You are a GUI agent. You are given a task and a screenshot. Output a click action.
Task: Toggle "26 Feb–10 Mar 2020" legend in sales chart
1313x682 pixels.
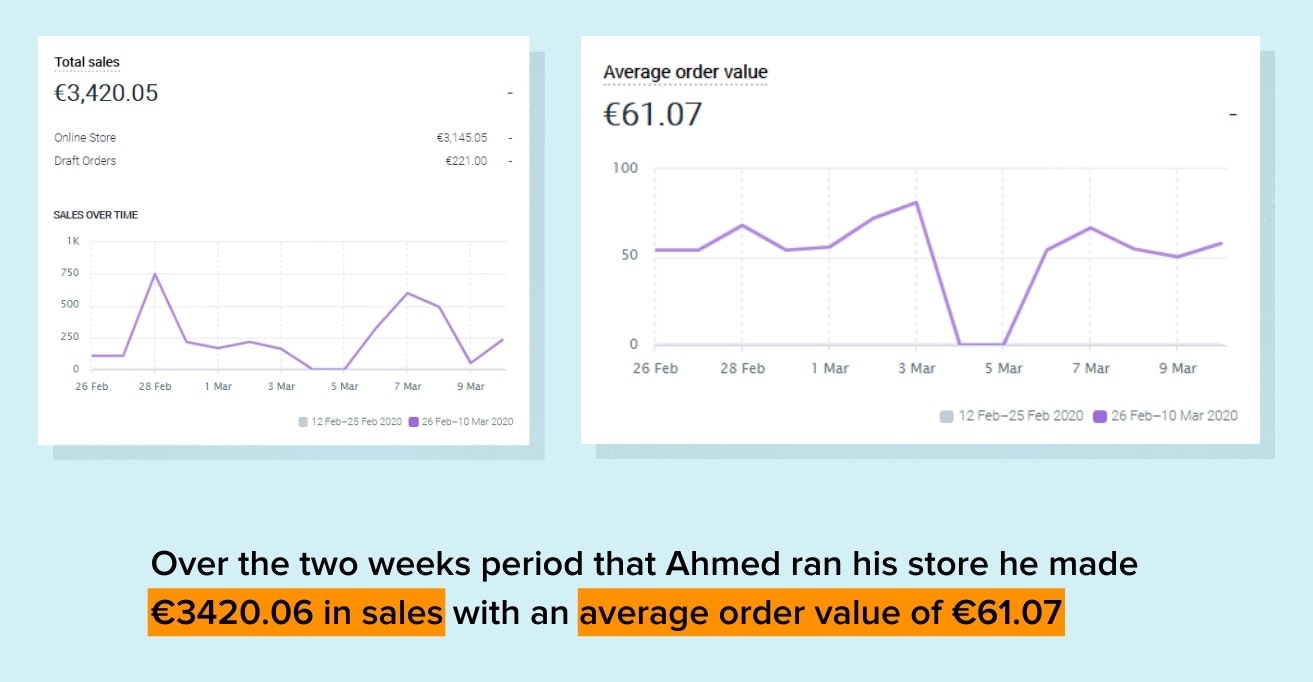pyautogui.click(x=467, y=422)
